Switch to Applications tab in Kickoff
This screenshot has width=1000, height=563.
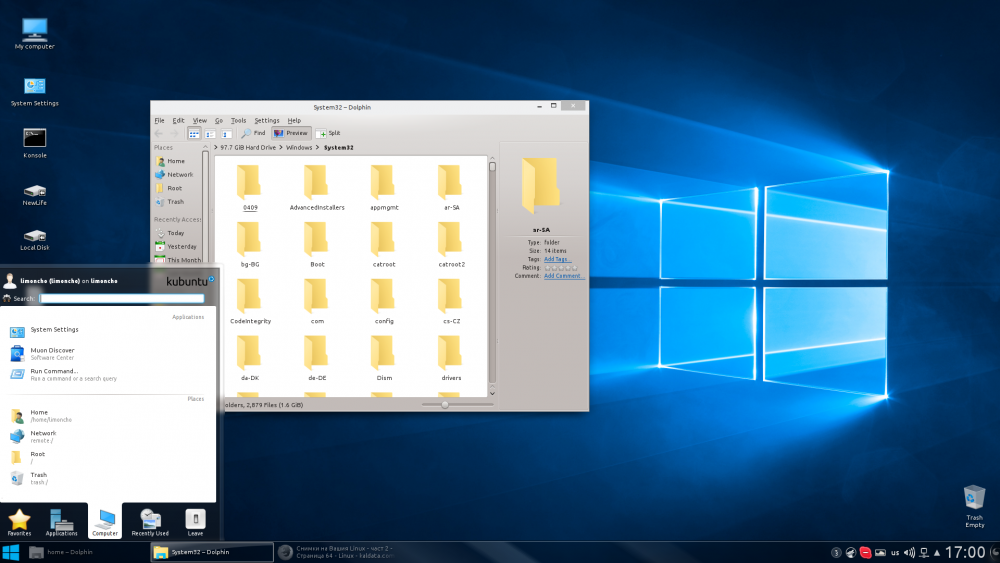pyautogui.click(x=61, y=522)
